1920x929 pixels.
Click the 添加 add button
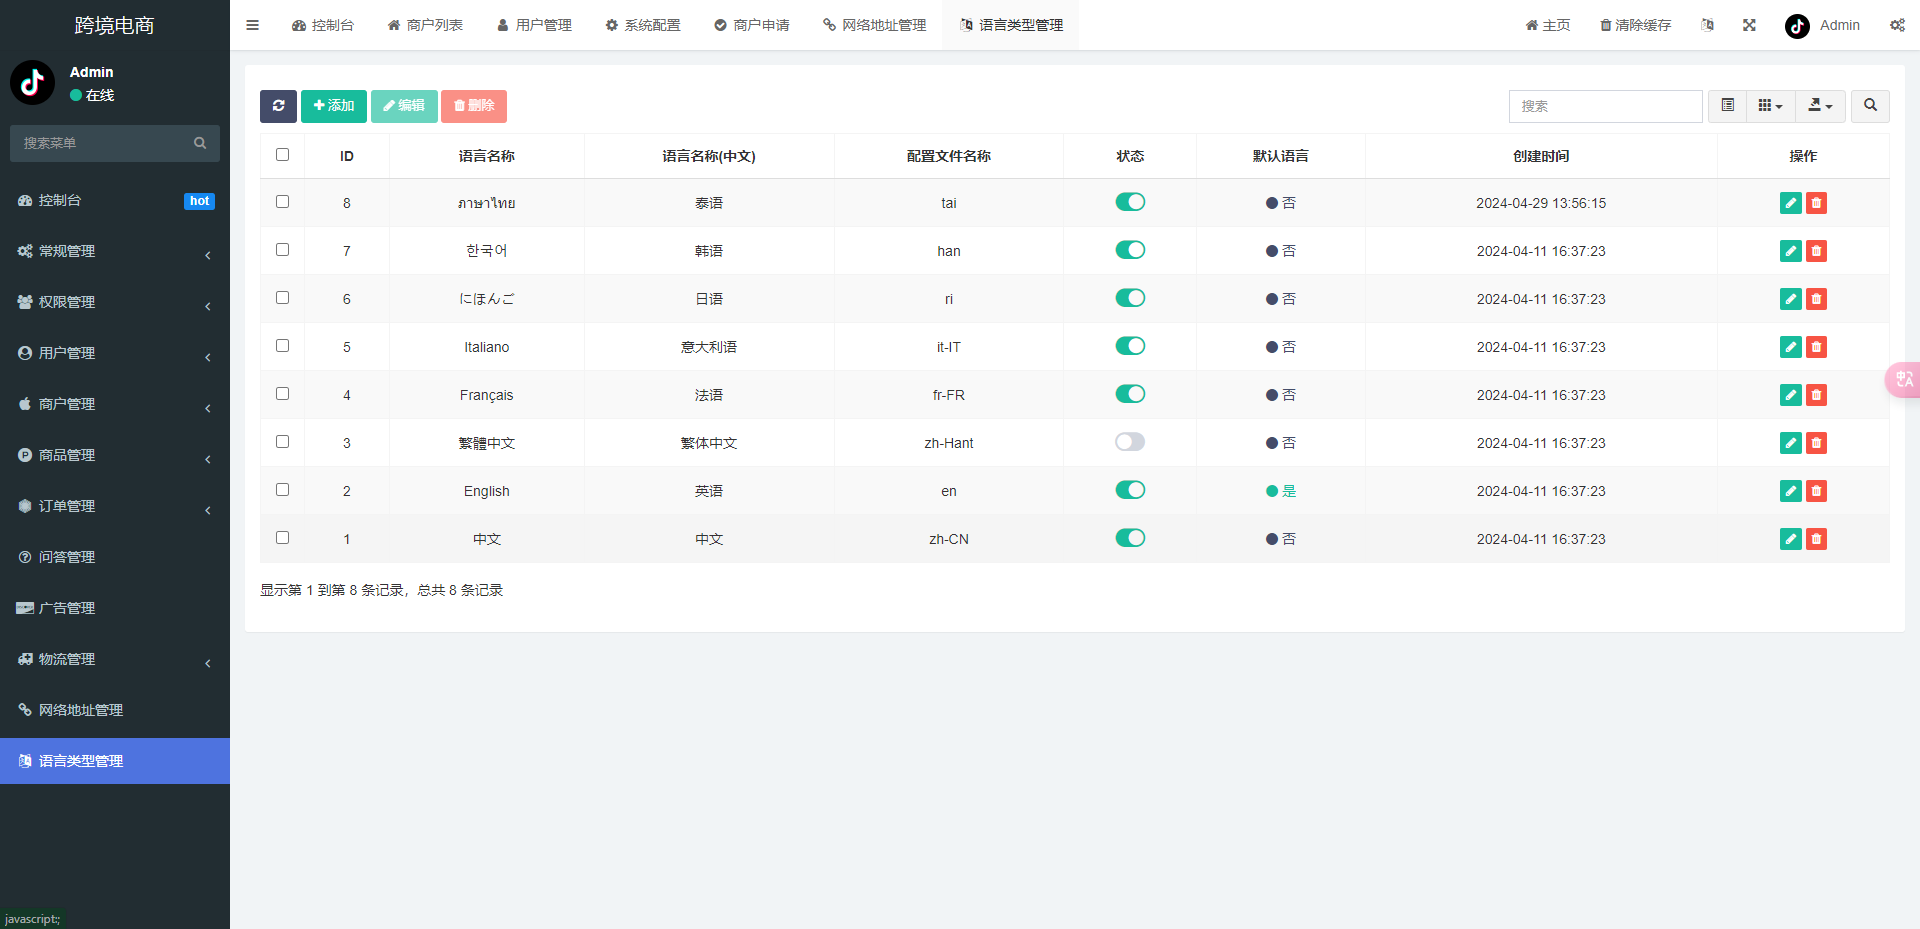coord(334,106)
